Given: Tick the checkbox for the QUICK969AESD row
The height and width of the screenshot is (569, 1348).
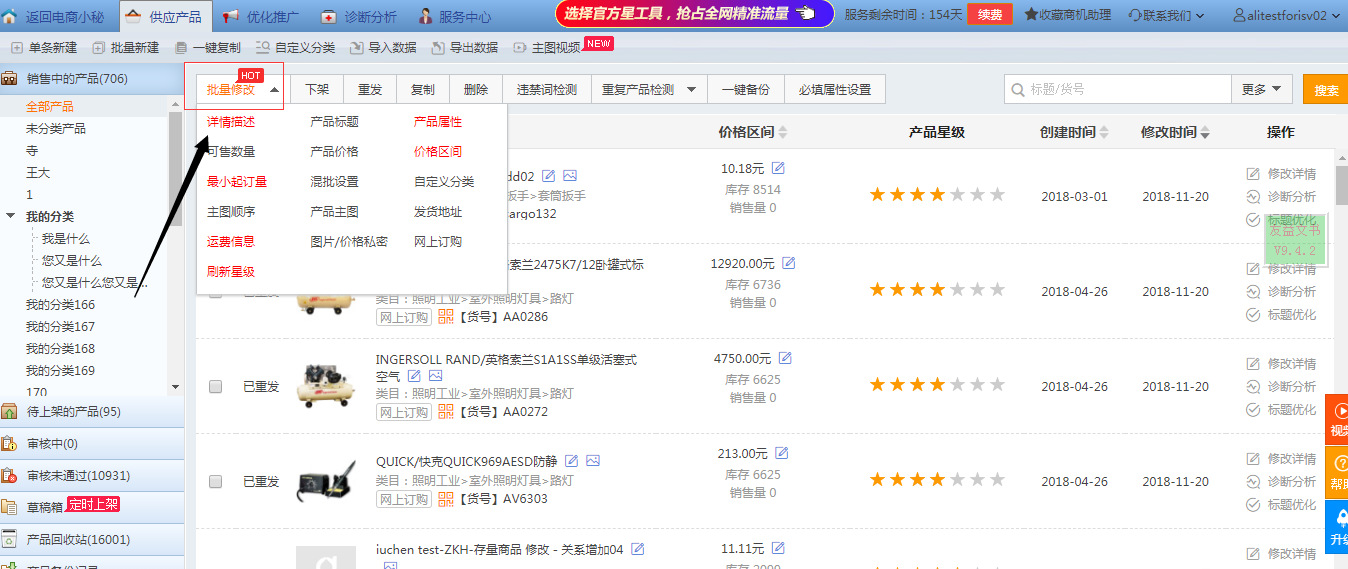Looking at the screenshot, I should click(215, 481).
